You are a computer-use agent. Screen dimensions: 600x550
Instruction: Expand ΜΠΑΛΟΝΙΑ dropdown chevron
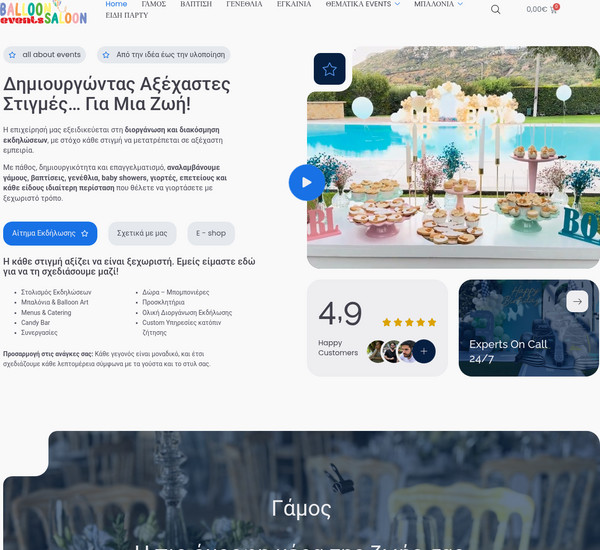pos(460,4)
